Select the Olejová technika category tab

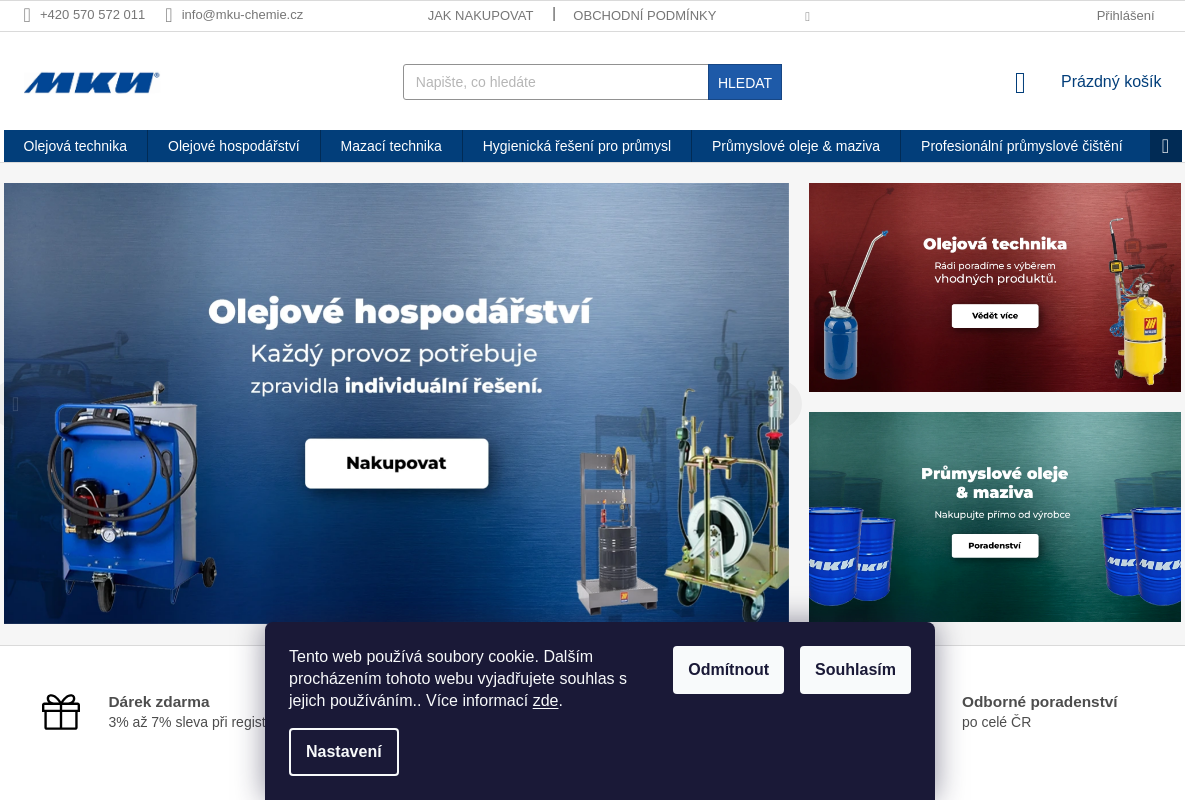75,145
